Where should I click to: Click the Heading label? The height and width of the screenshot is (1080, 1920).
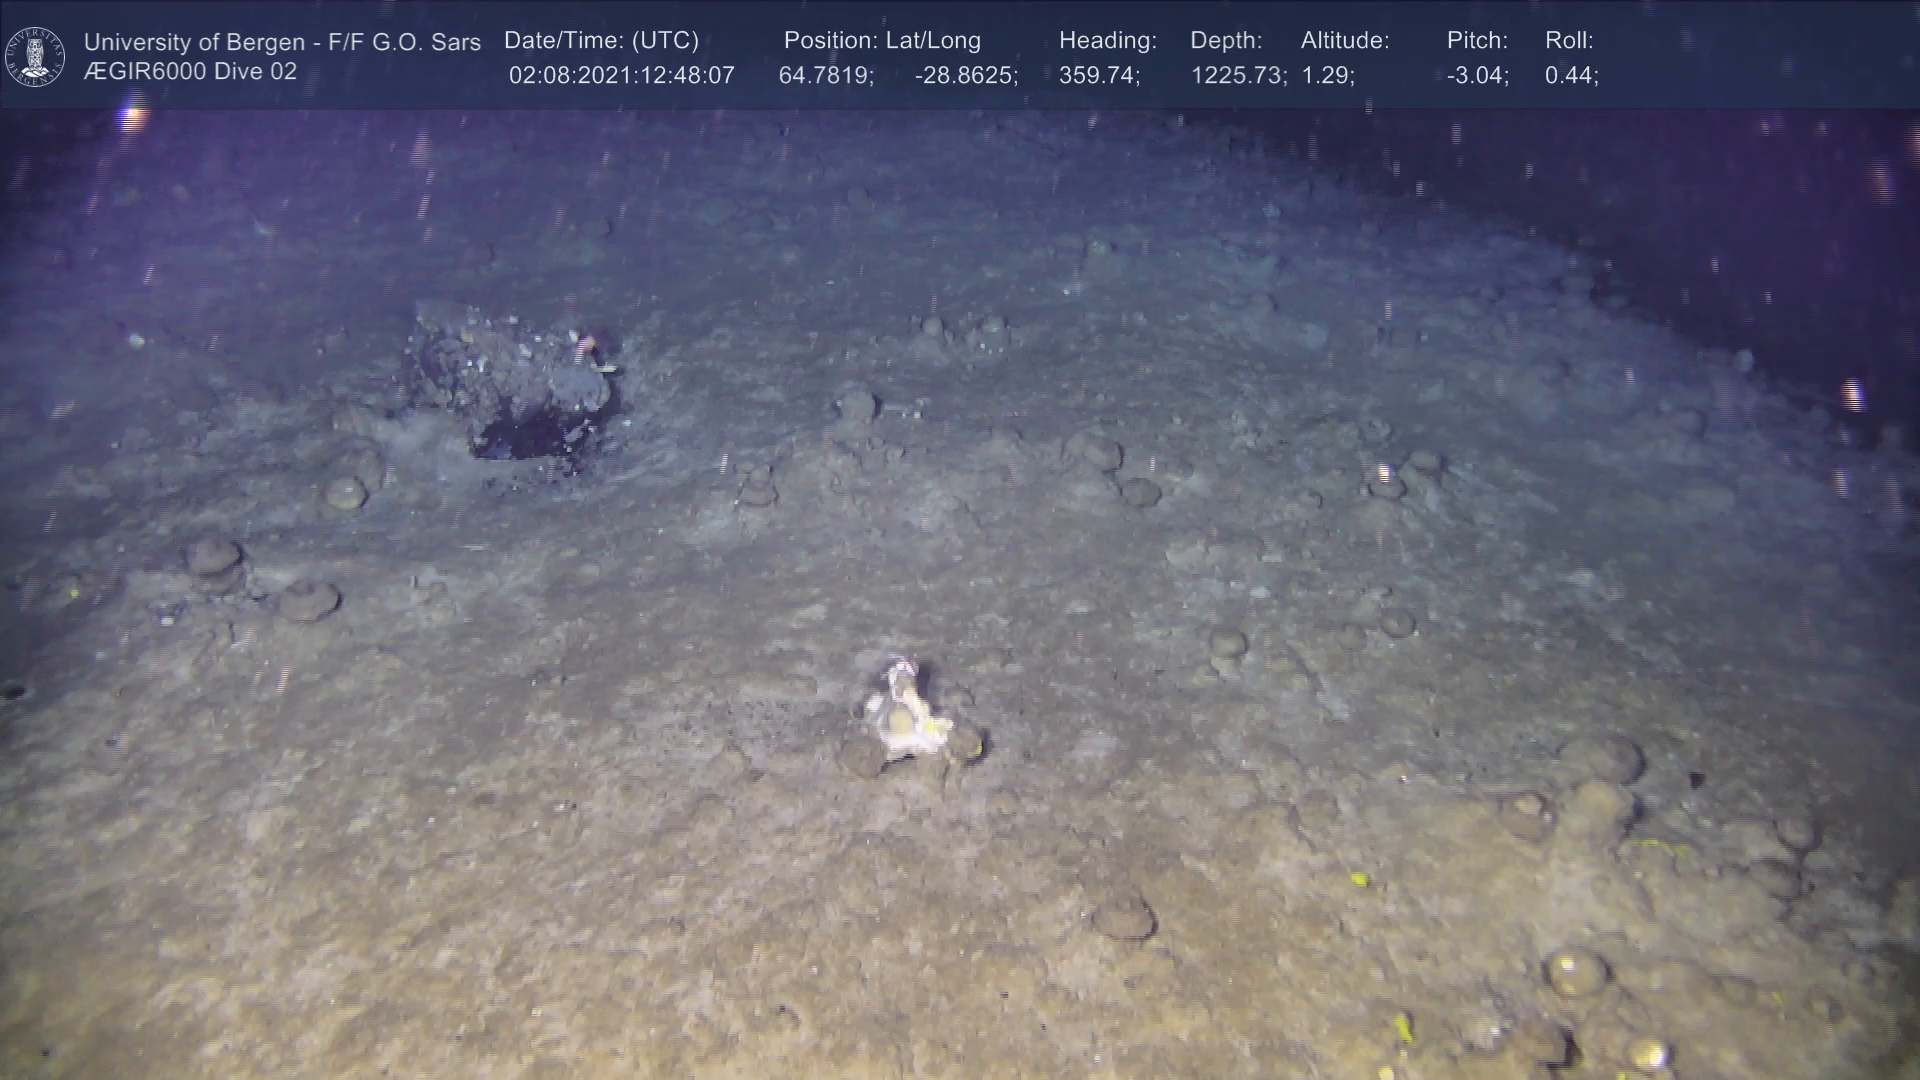click(x=1107, y=41)
